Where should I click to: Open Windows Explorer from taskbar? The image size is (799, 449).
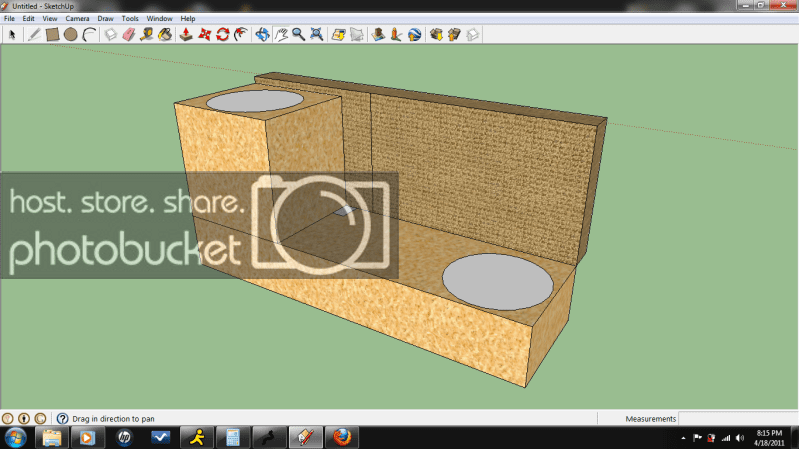pos(51,437)
